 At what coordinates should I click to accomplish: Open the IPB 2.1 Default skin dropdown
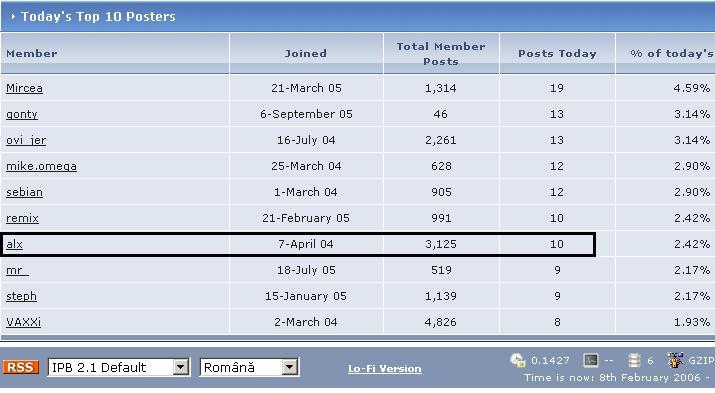pos(119,367)
